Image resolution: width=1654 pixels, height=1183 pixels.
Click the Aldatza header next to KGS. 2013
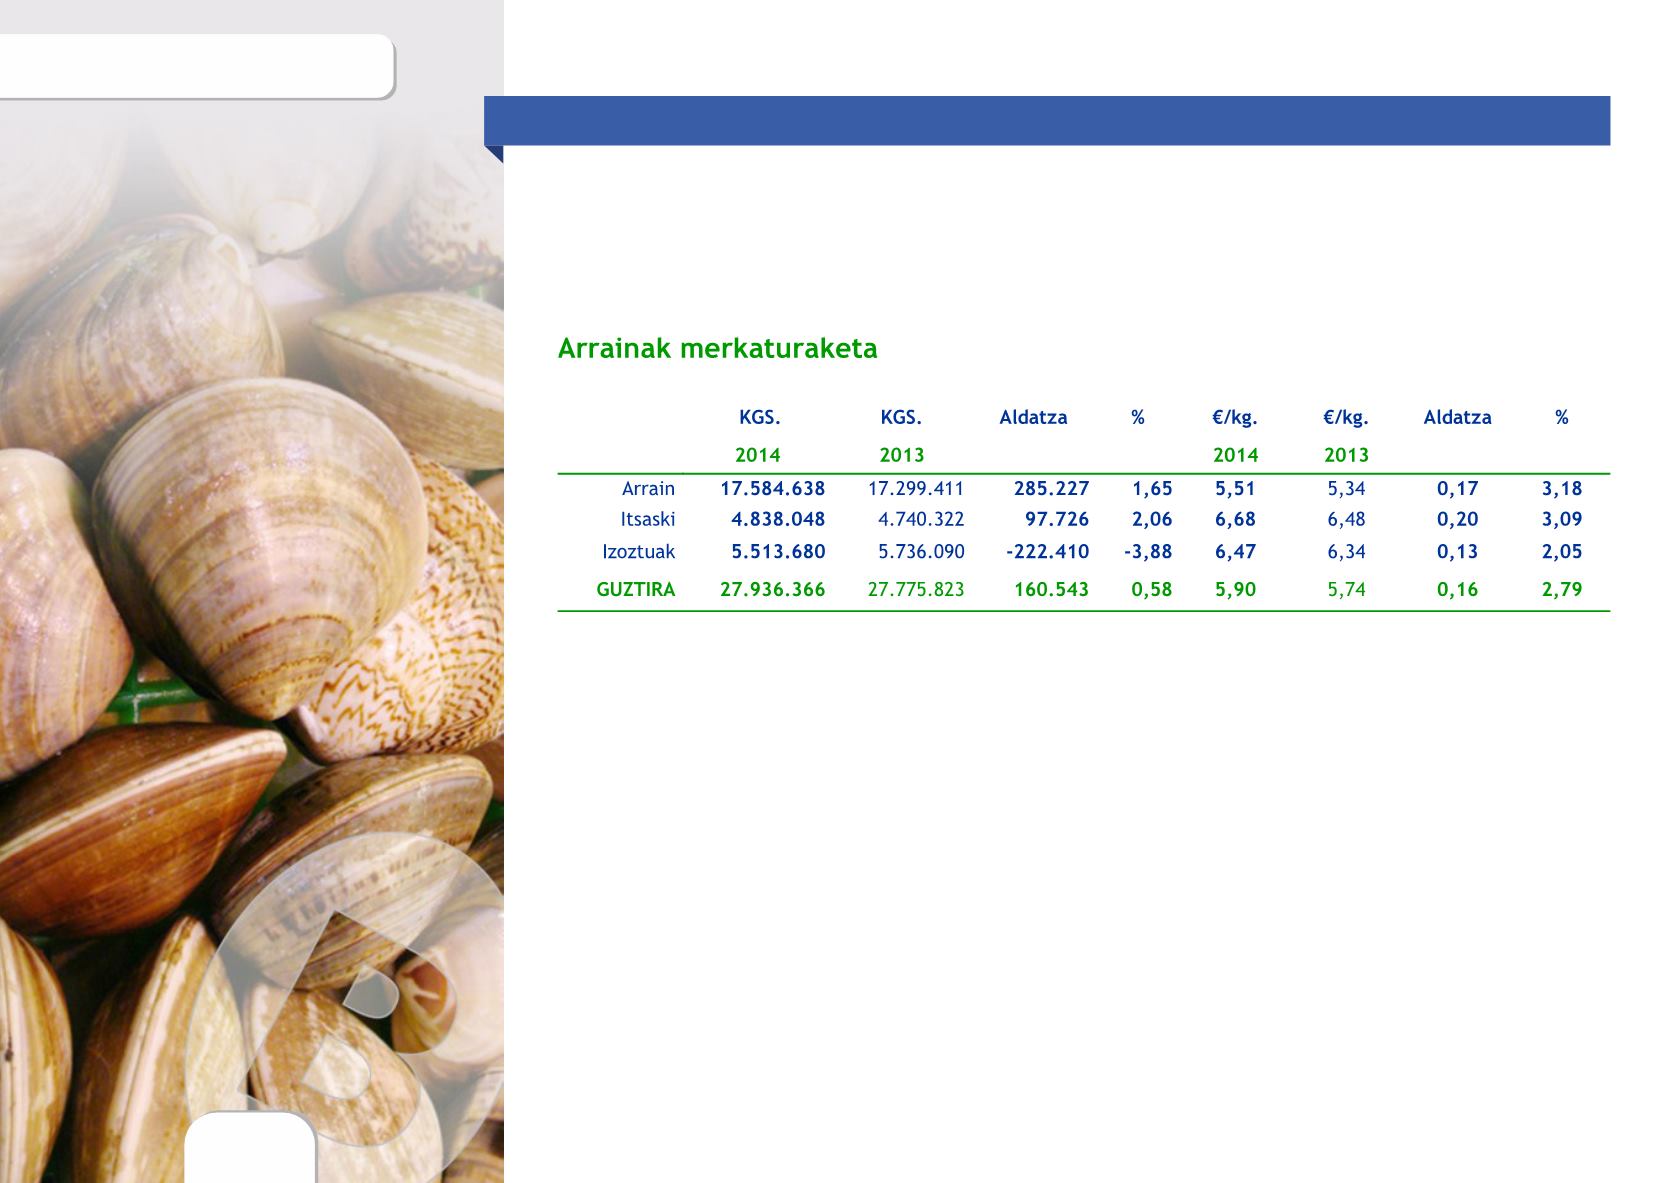pos(1033,417)
